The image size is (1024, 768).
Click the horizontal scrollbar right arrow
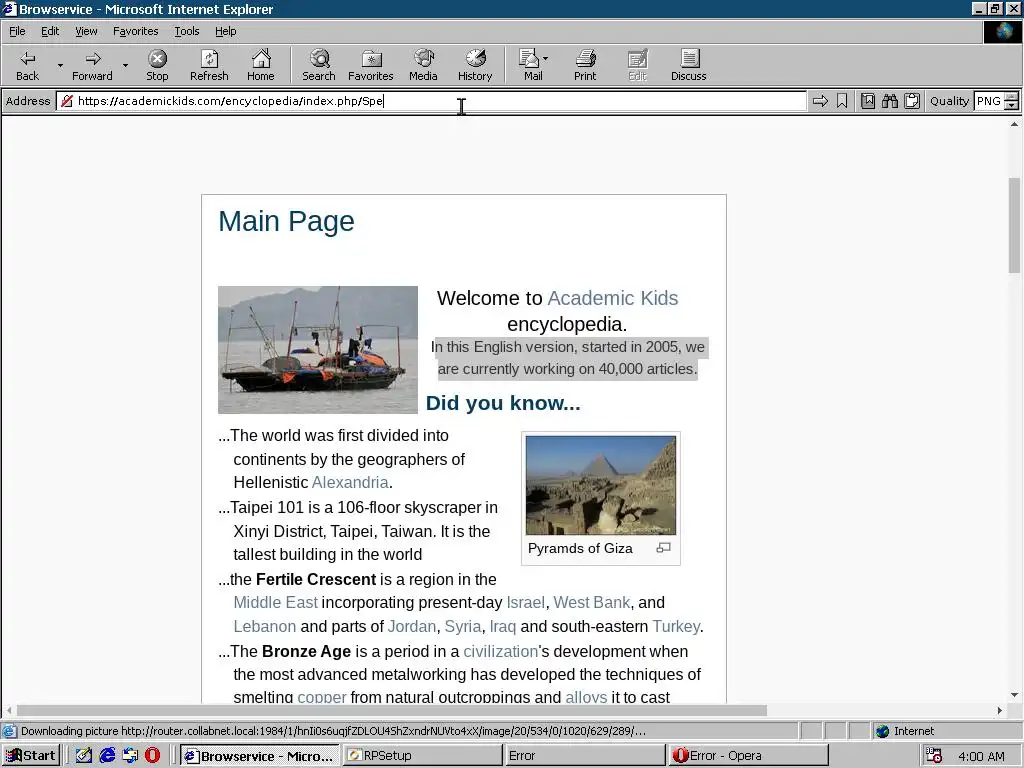(1000, 710)
